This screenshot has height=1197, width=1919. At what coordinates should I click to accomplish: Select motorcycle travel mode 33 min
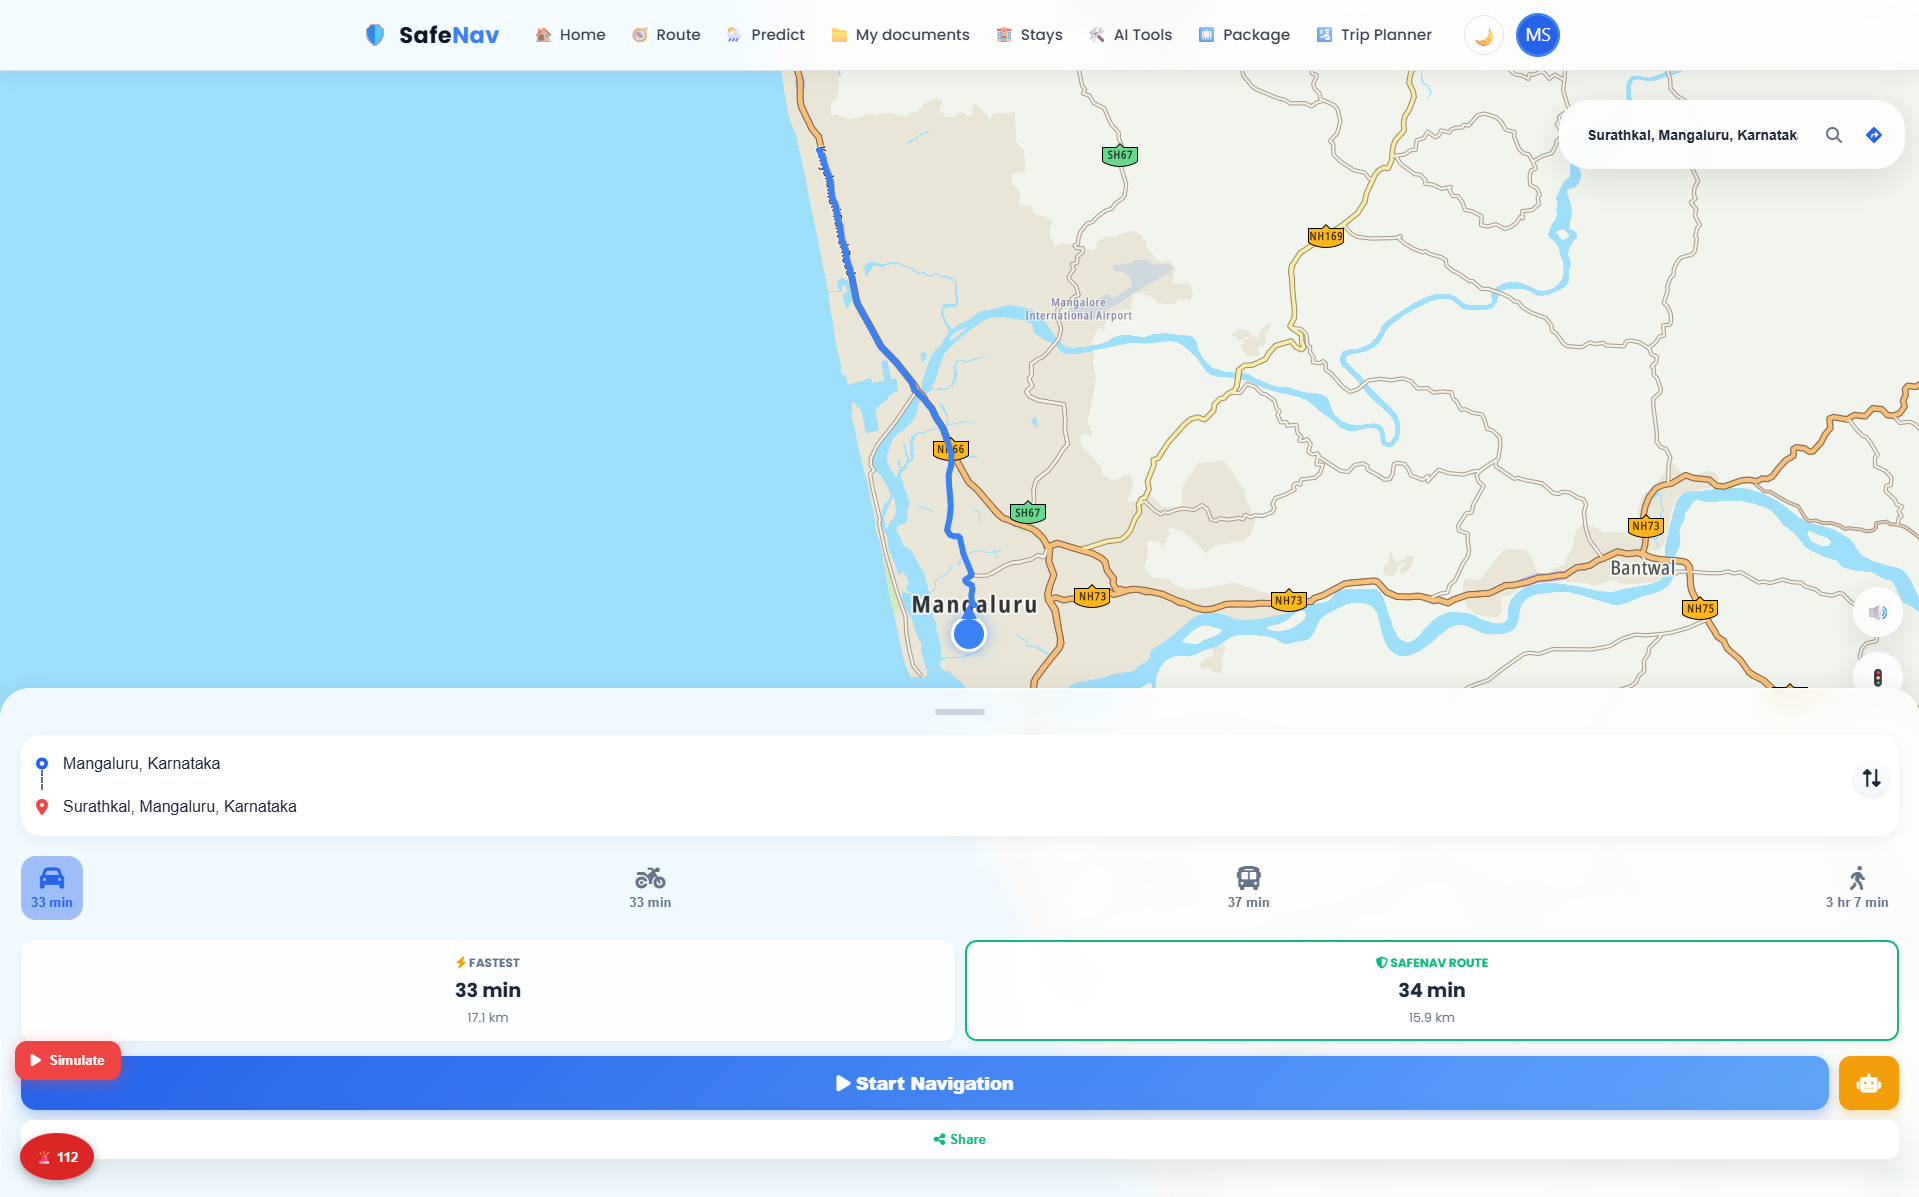pyautogui.click(x=650, y=888)
